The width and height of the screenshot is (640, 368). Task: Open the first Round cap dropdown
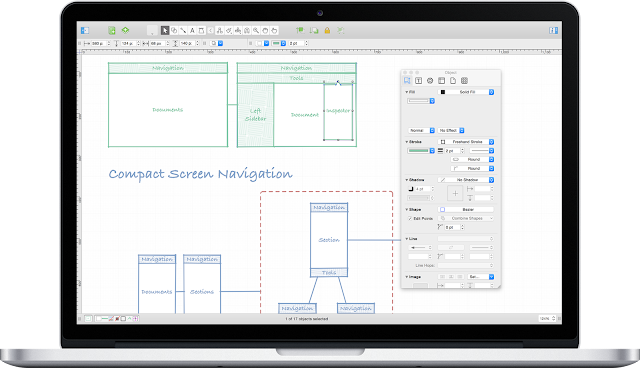[472, 160]
